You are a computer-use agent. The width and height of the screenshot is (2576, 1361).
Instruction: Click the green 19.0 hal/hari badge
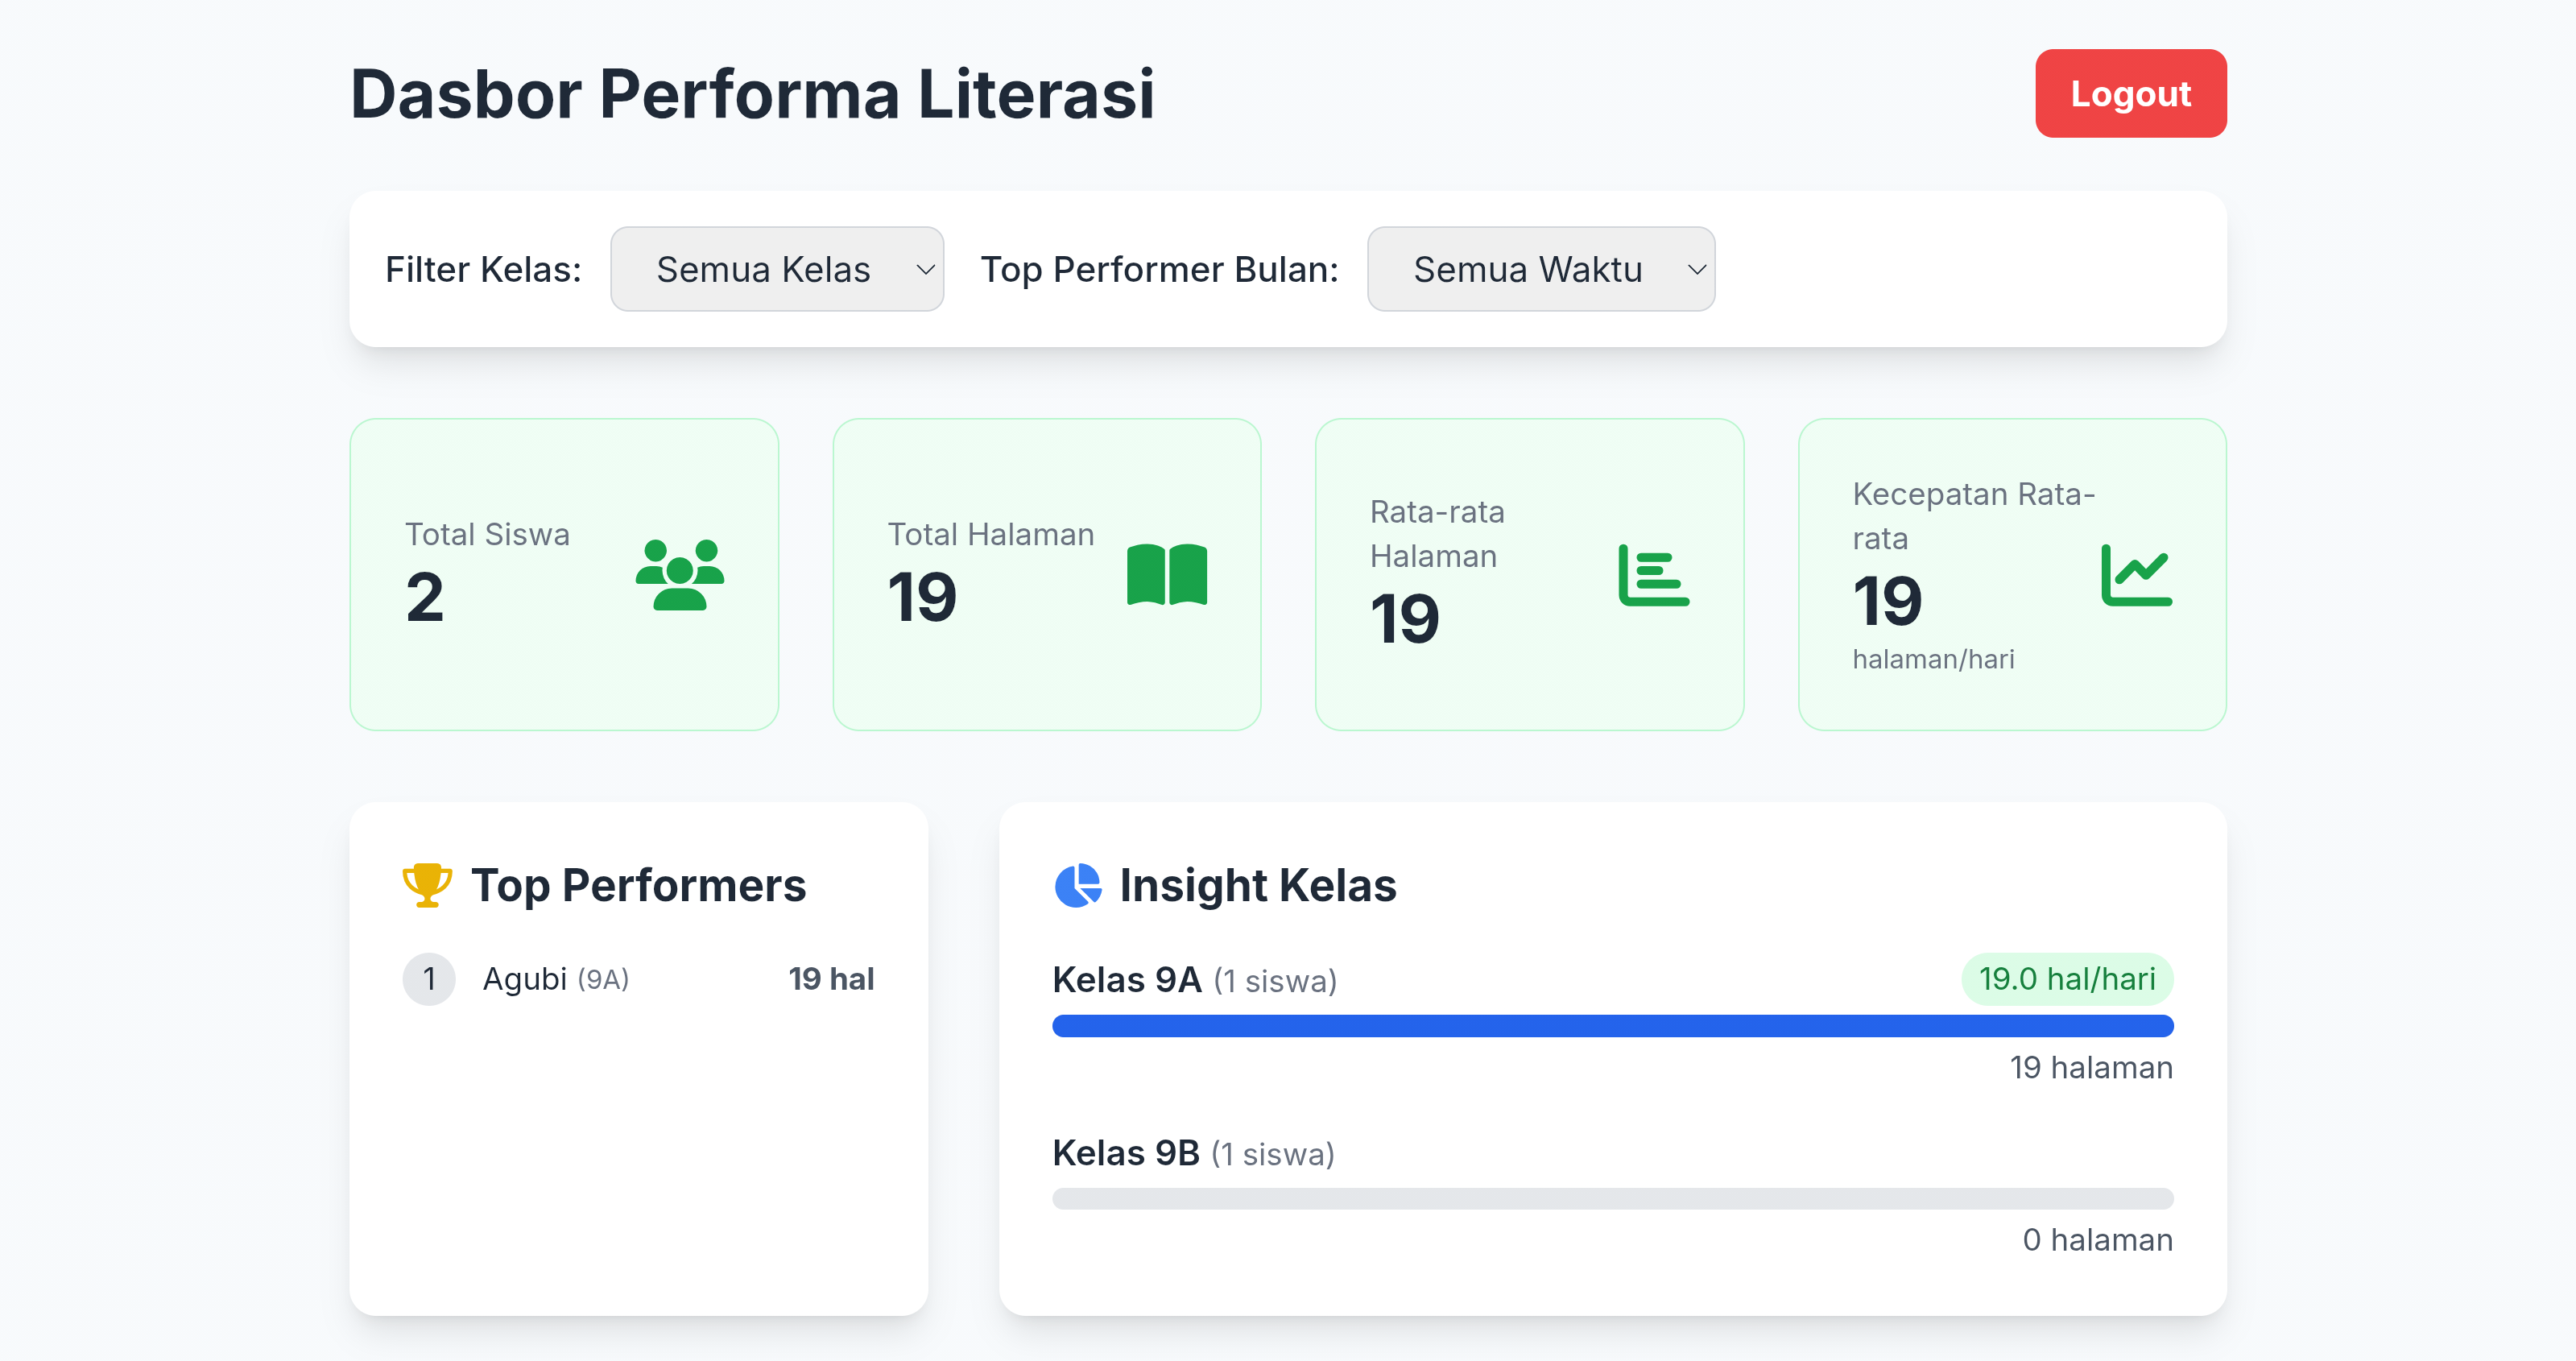pos(2067,978)
